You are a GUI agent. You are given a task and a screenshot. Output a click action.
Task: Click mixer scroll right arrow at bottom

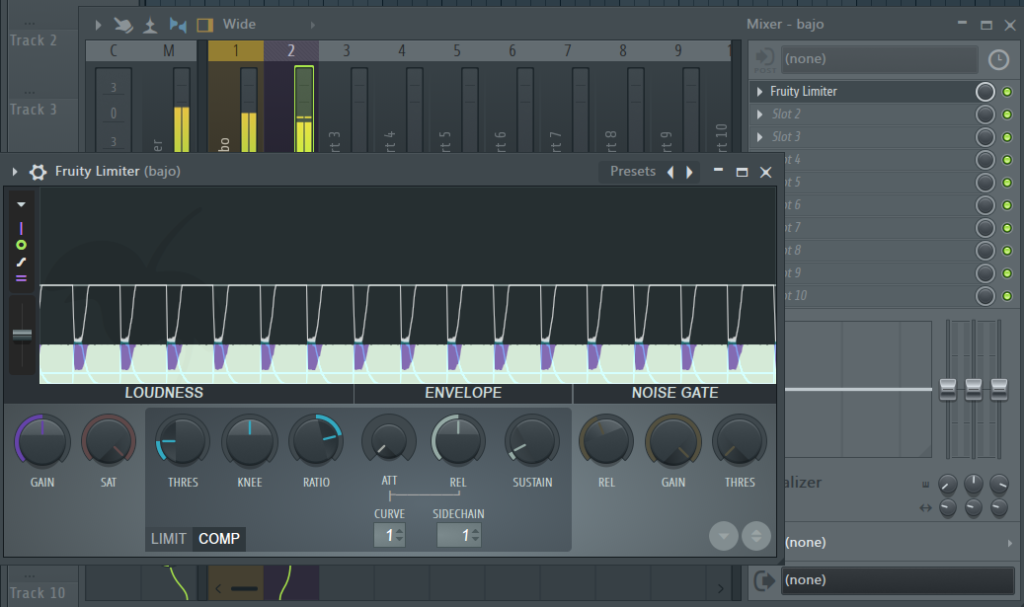[x=720, y=589]
